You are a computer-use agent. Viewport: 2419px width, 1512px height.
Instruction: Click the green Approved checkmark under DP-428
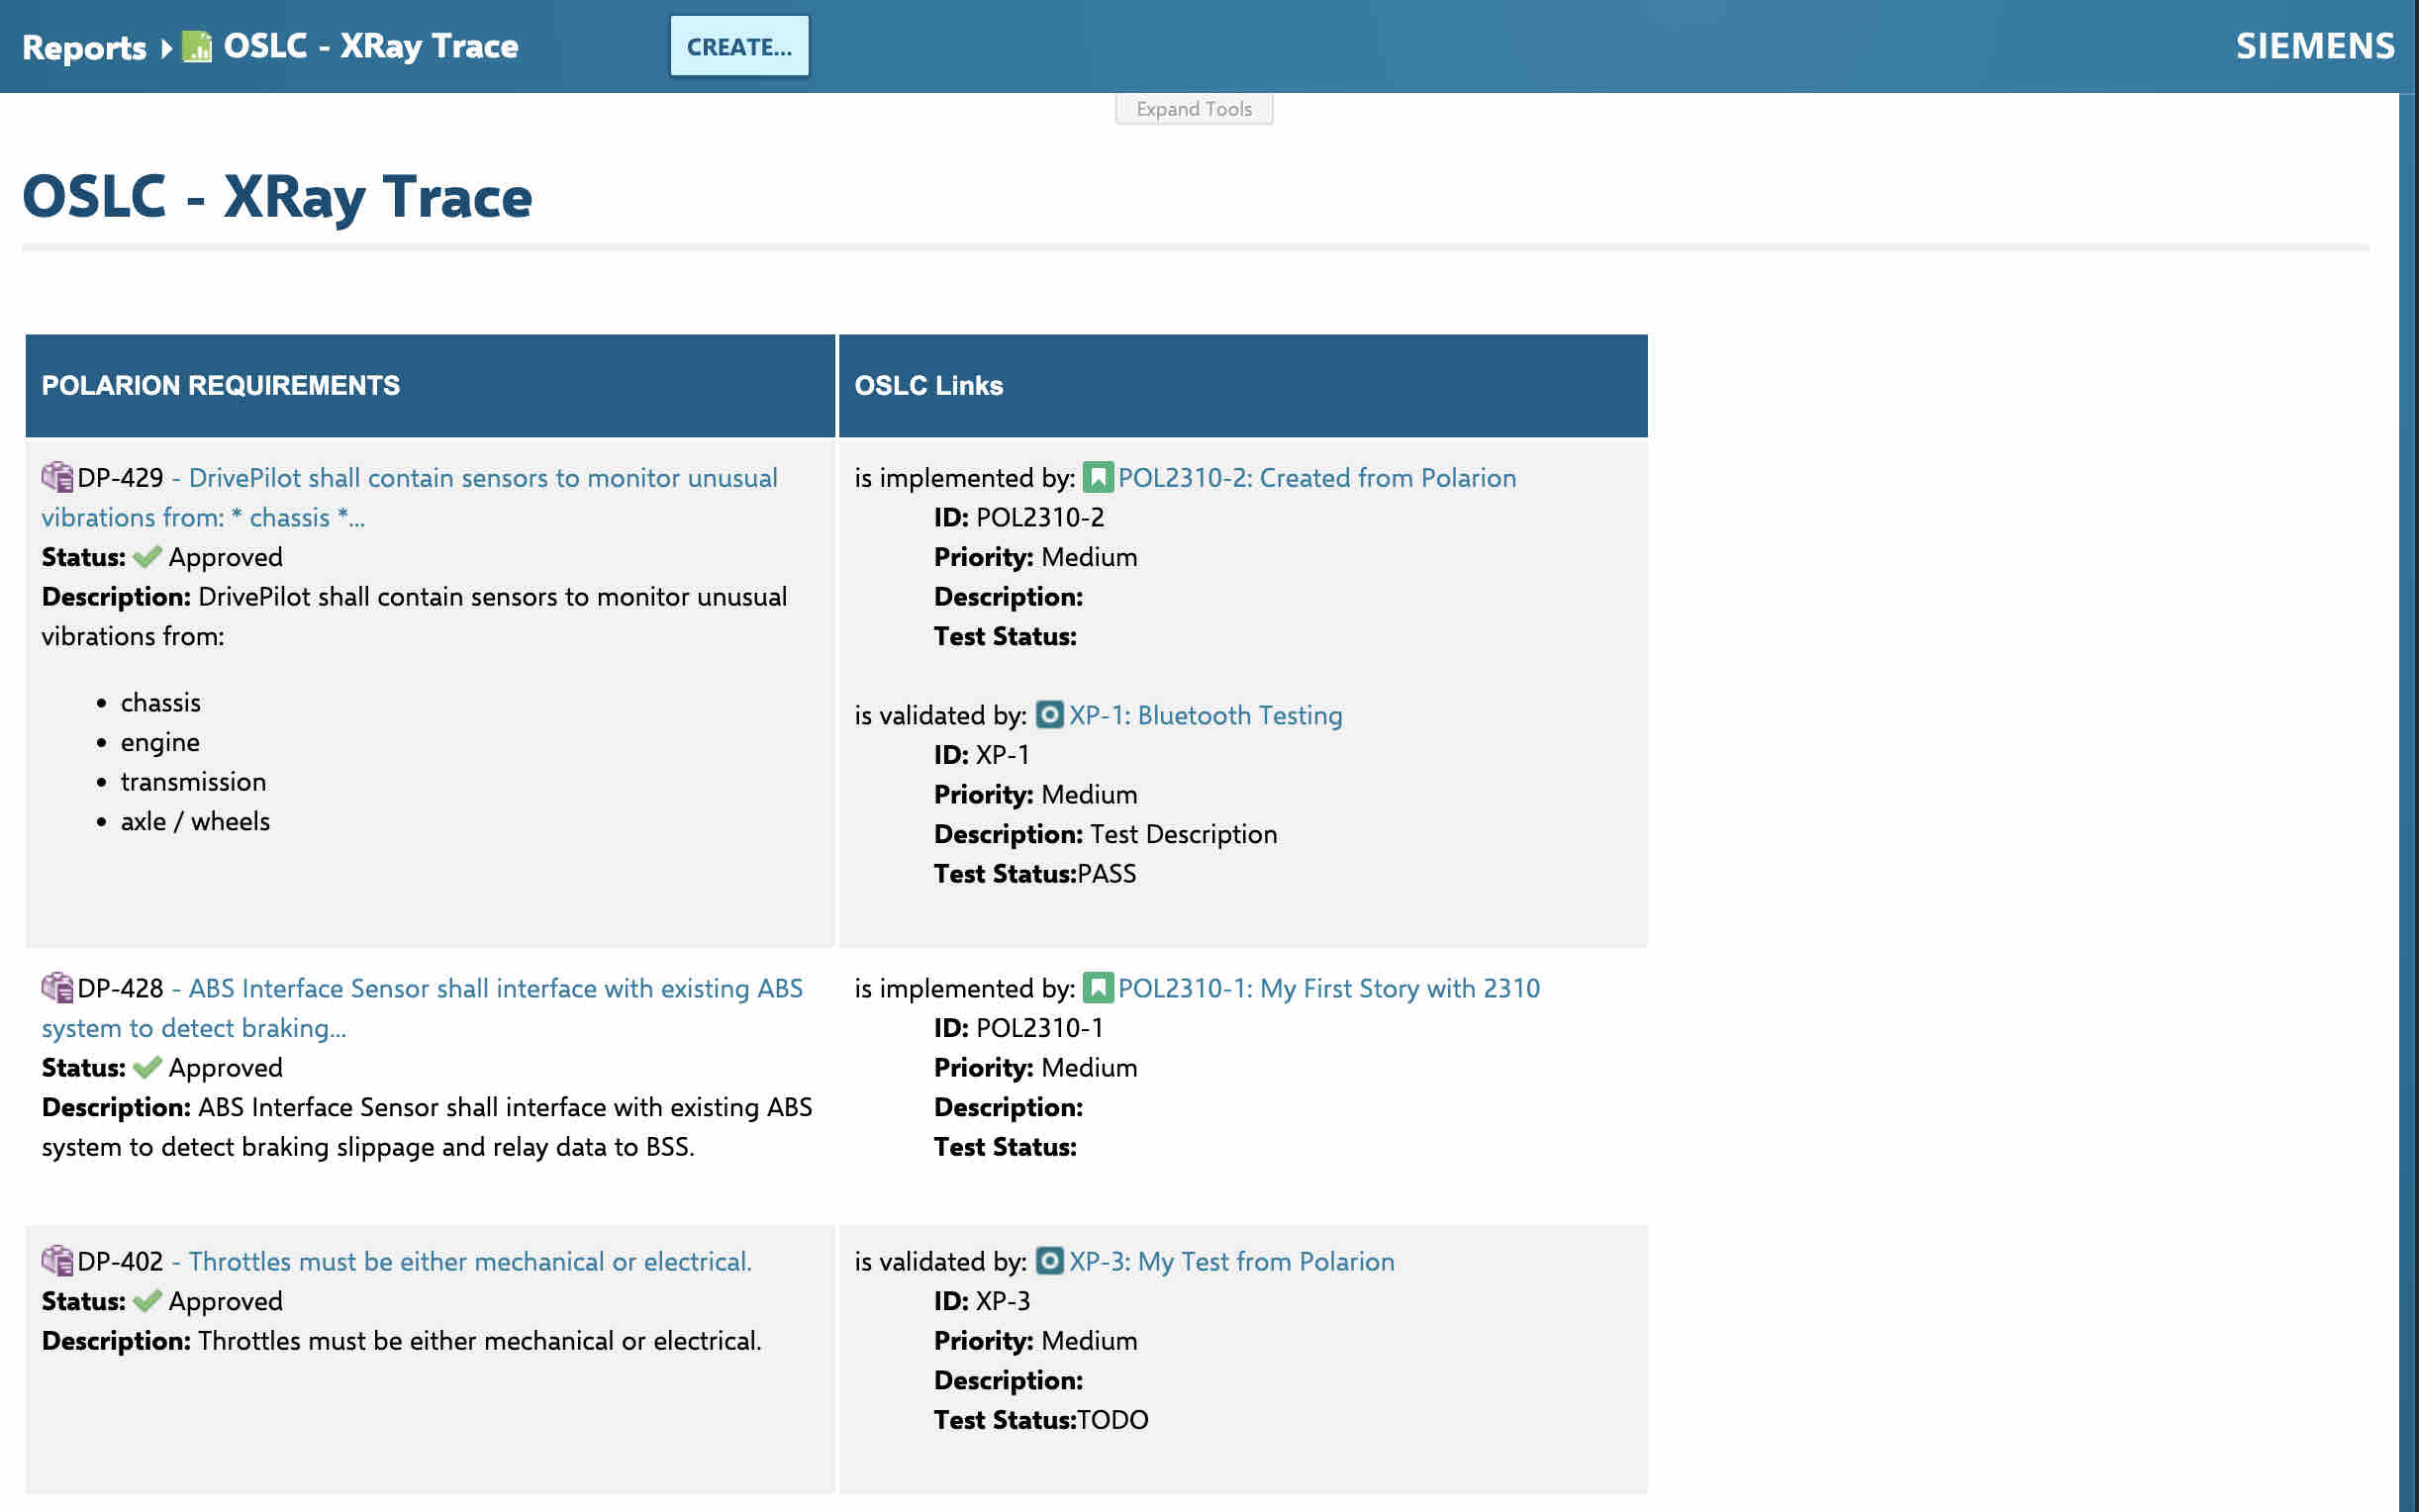[x=147, y=1067]
